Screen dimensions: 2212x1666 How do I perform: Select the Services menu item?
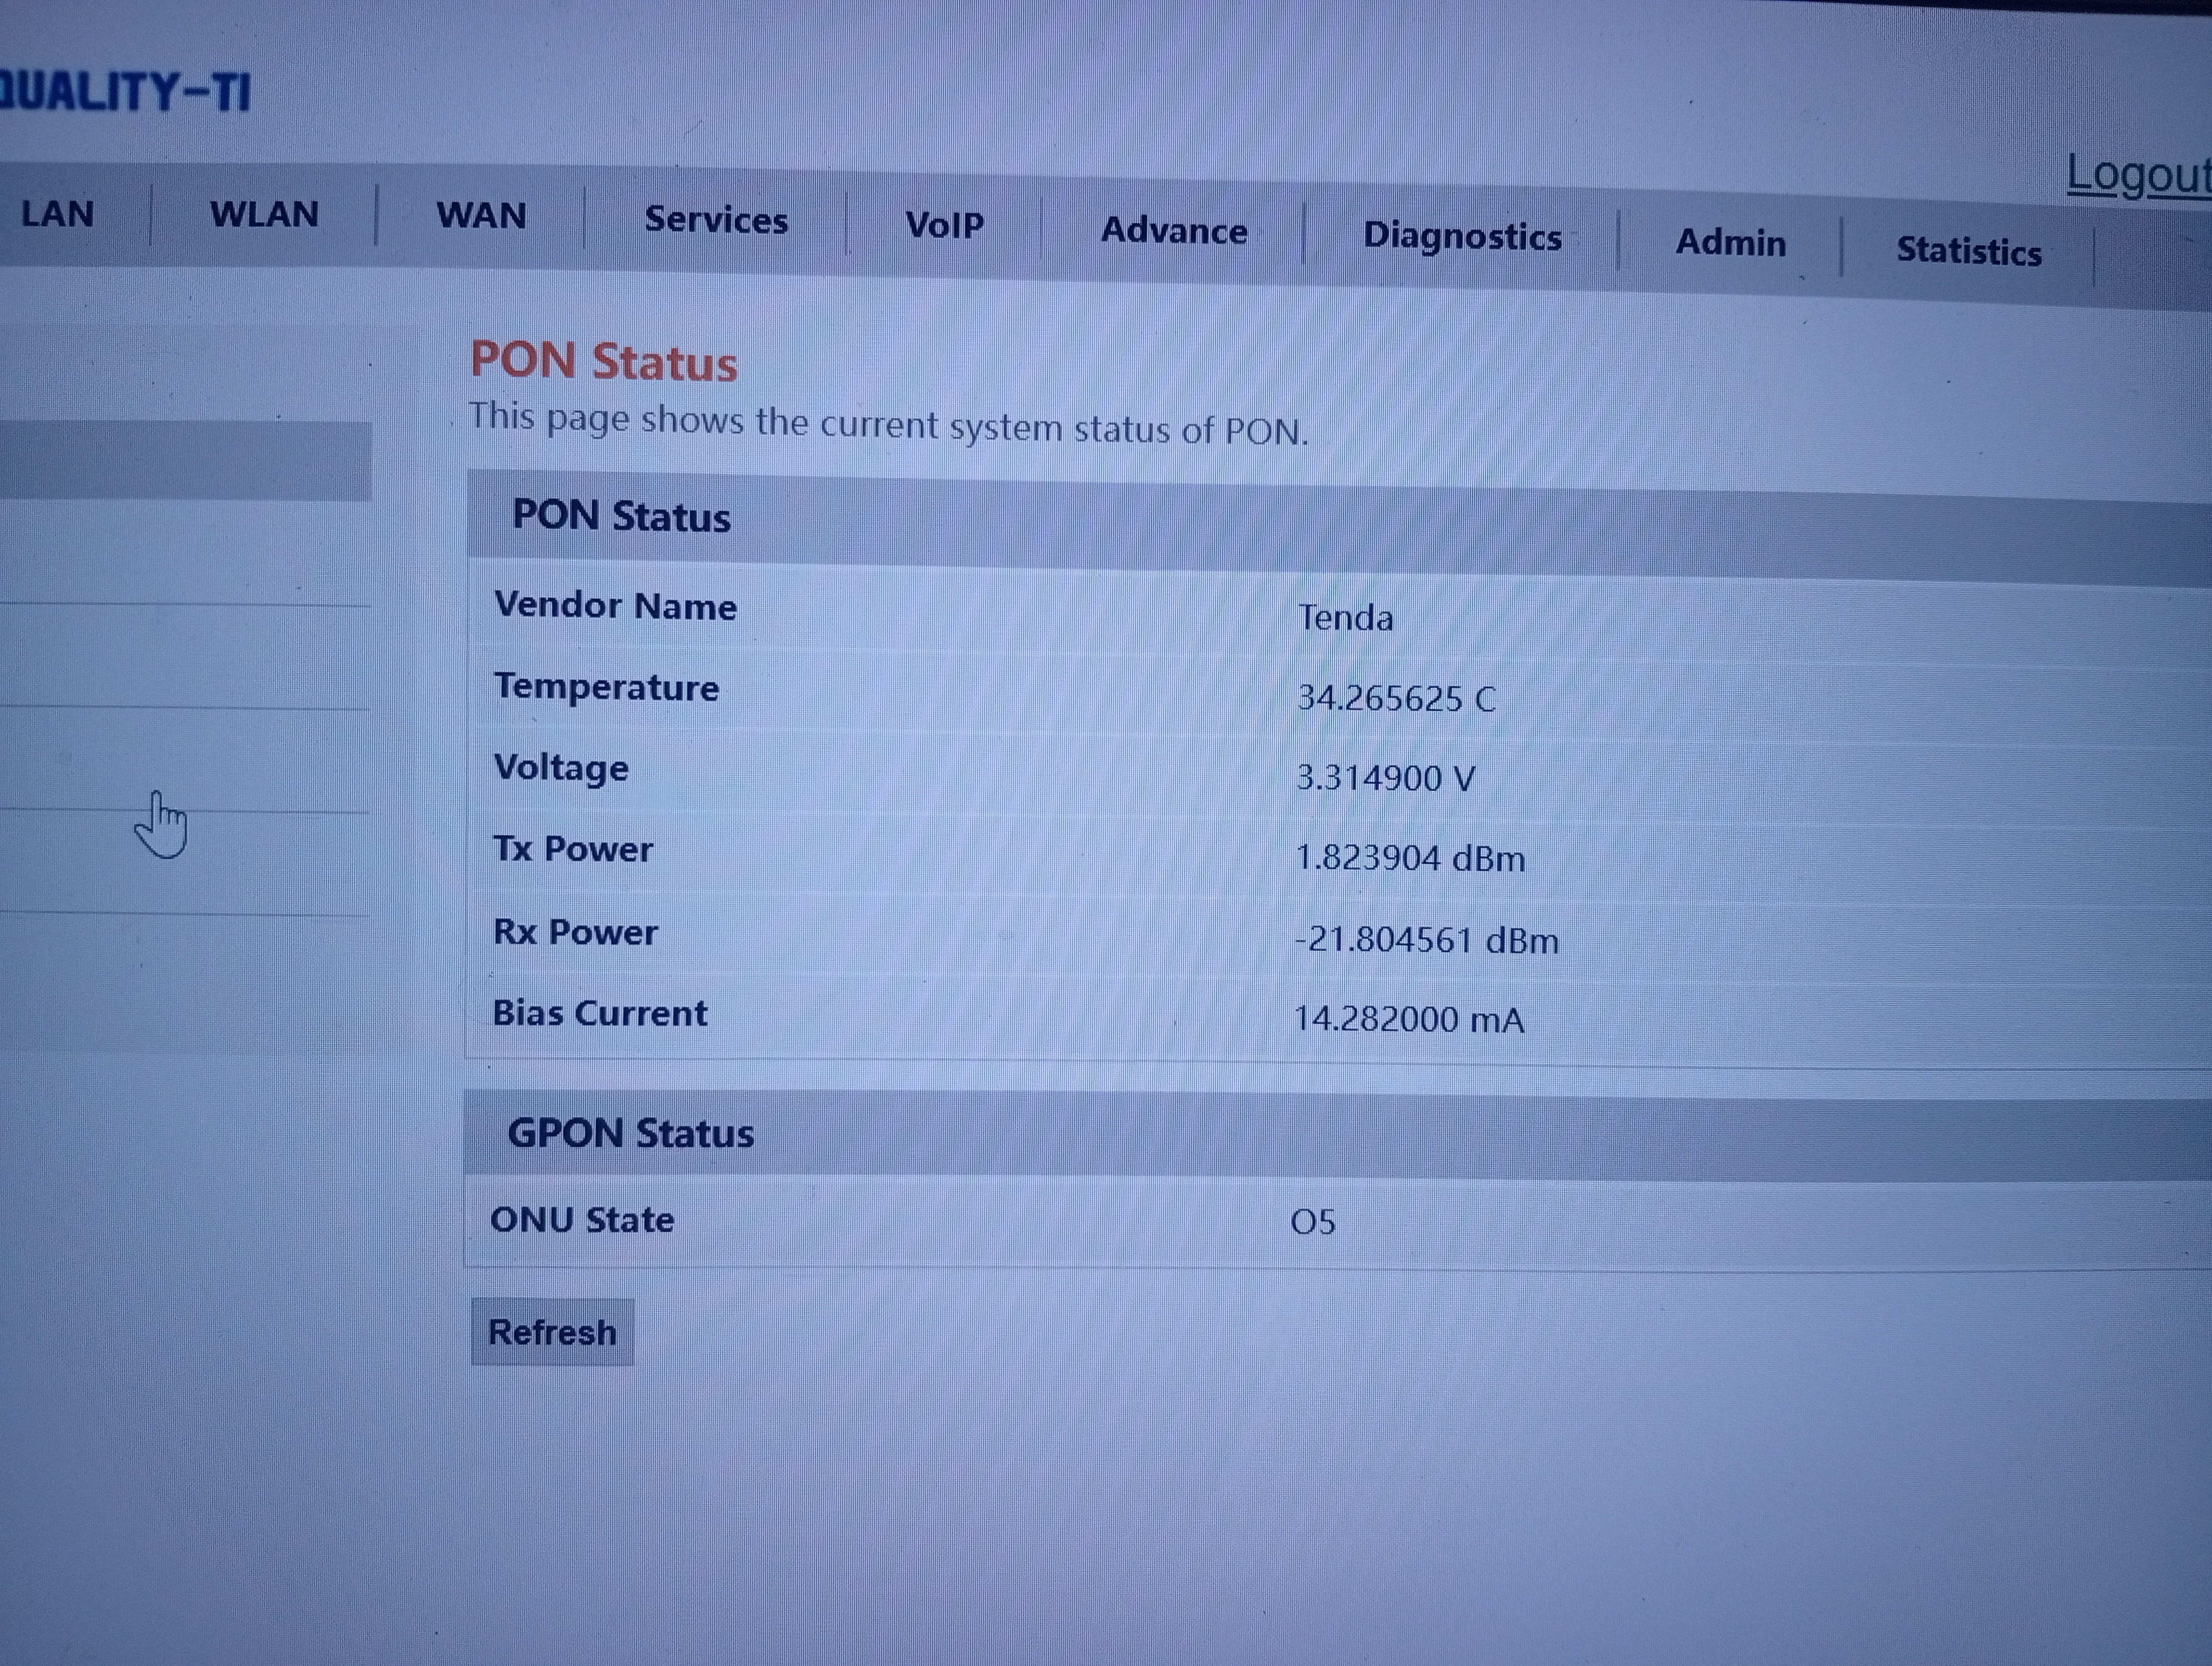(x=716, y=220)
